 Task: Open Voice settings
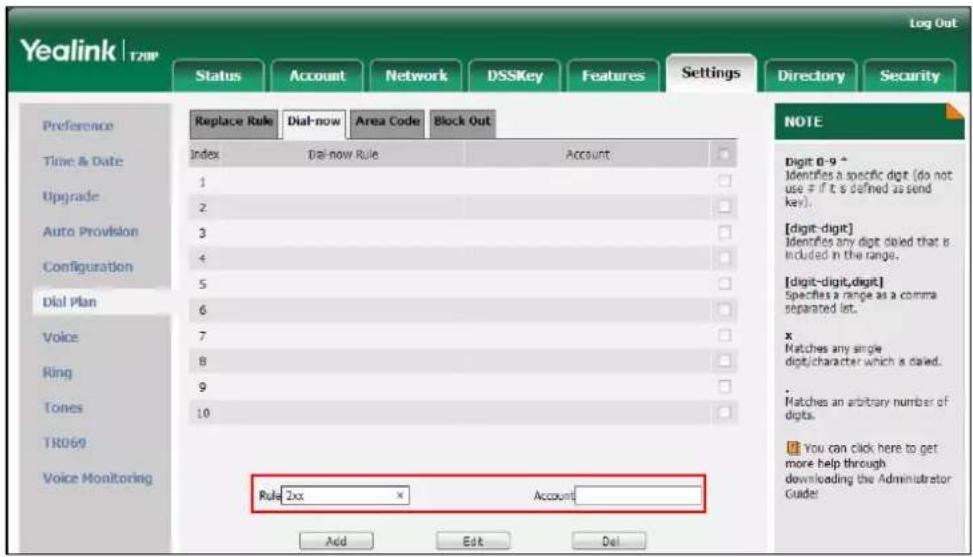pyautogui.click(x=60, y=337)
